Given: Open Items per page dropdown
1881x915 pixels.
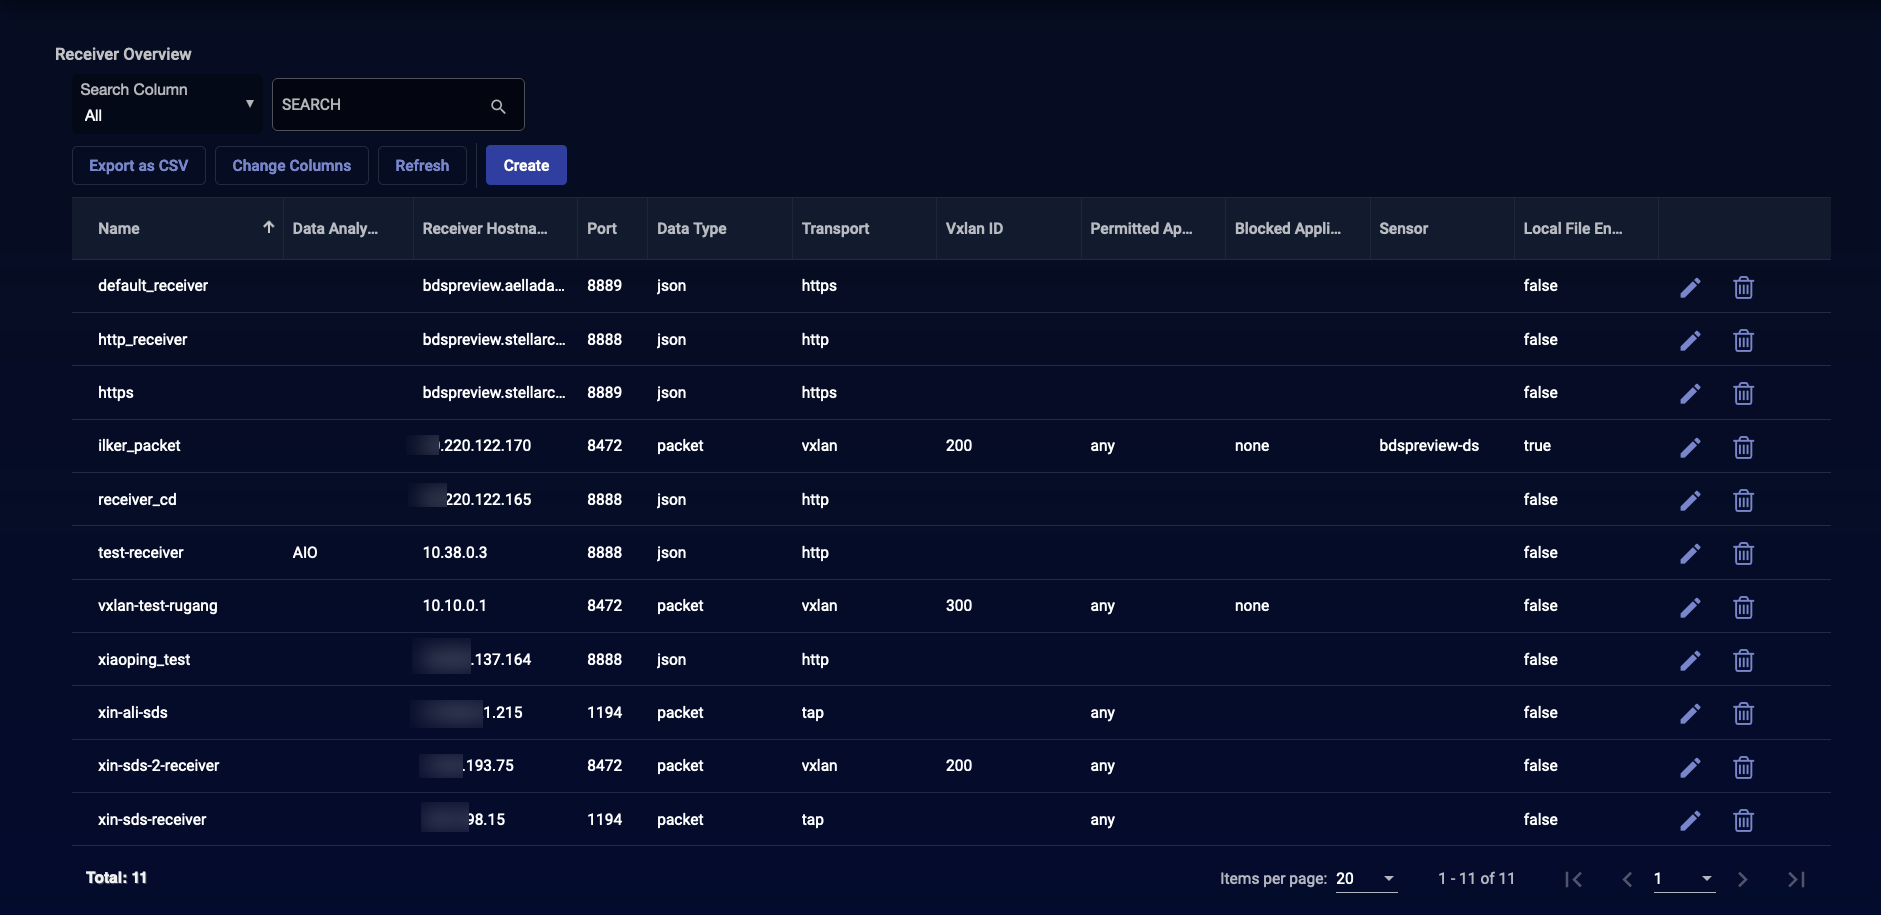Looking at the screenshot, I should coord(1366,879).
